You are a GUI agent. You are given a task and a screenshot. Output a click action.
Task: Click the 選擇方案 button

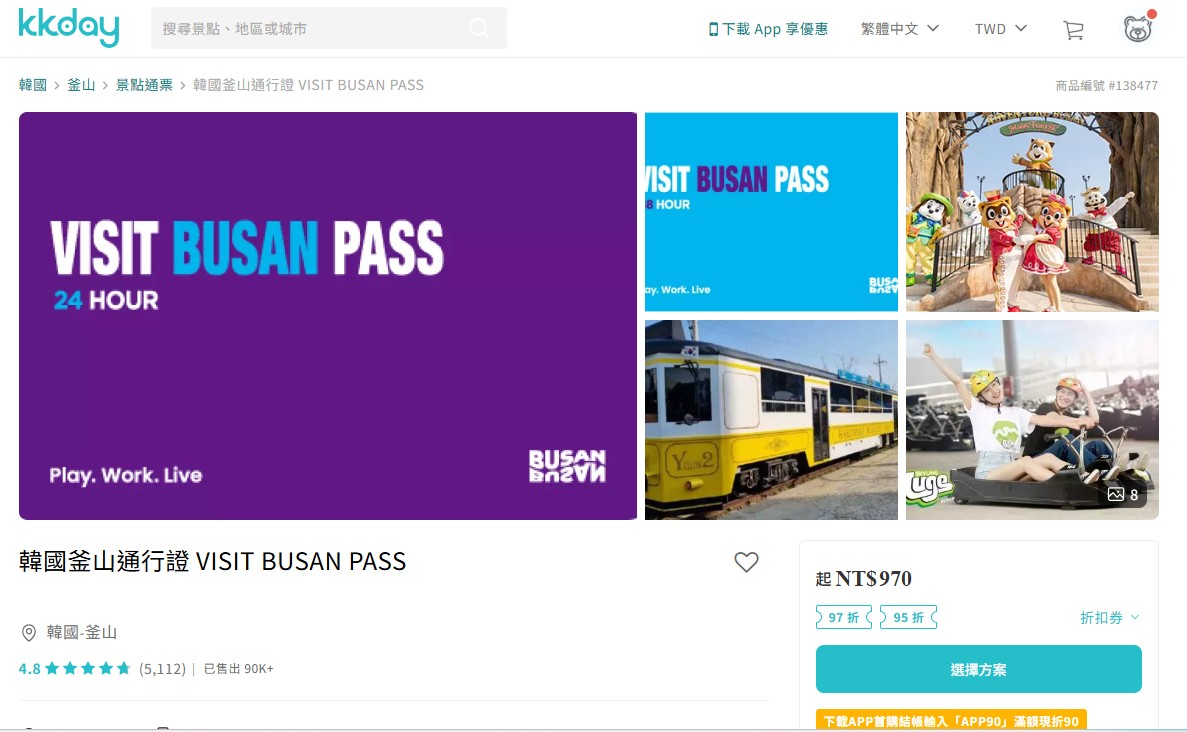979,669
